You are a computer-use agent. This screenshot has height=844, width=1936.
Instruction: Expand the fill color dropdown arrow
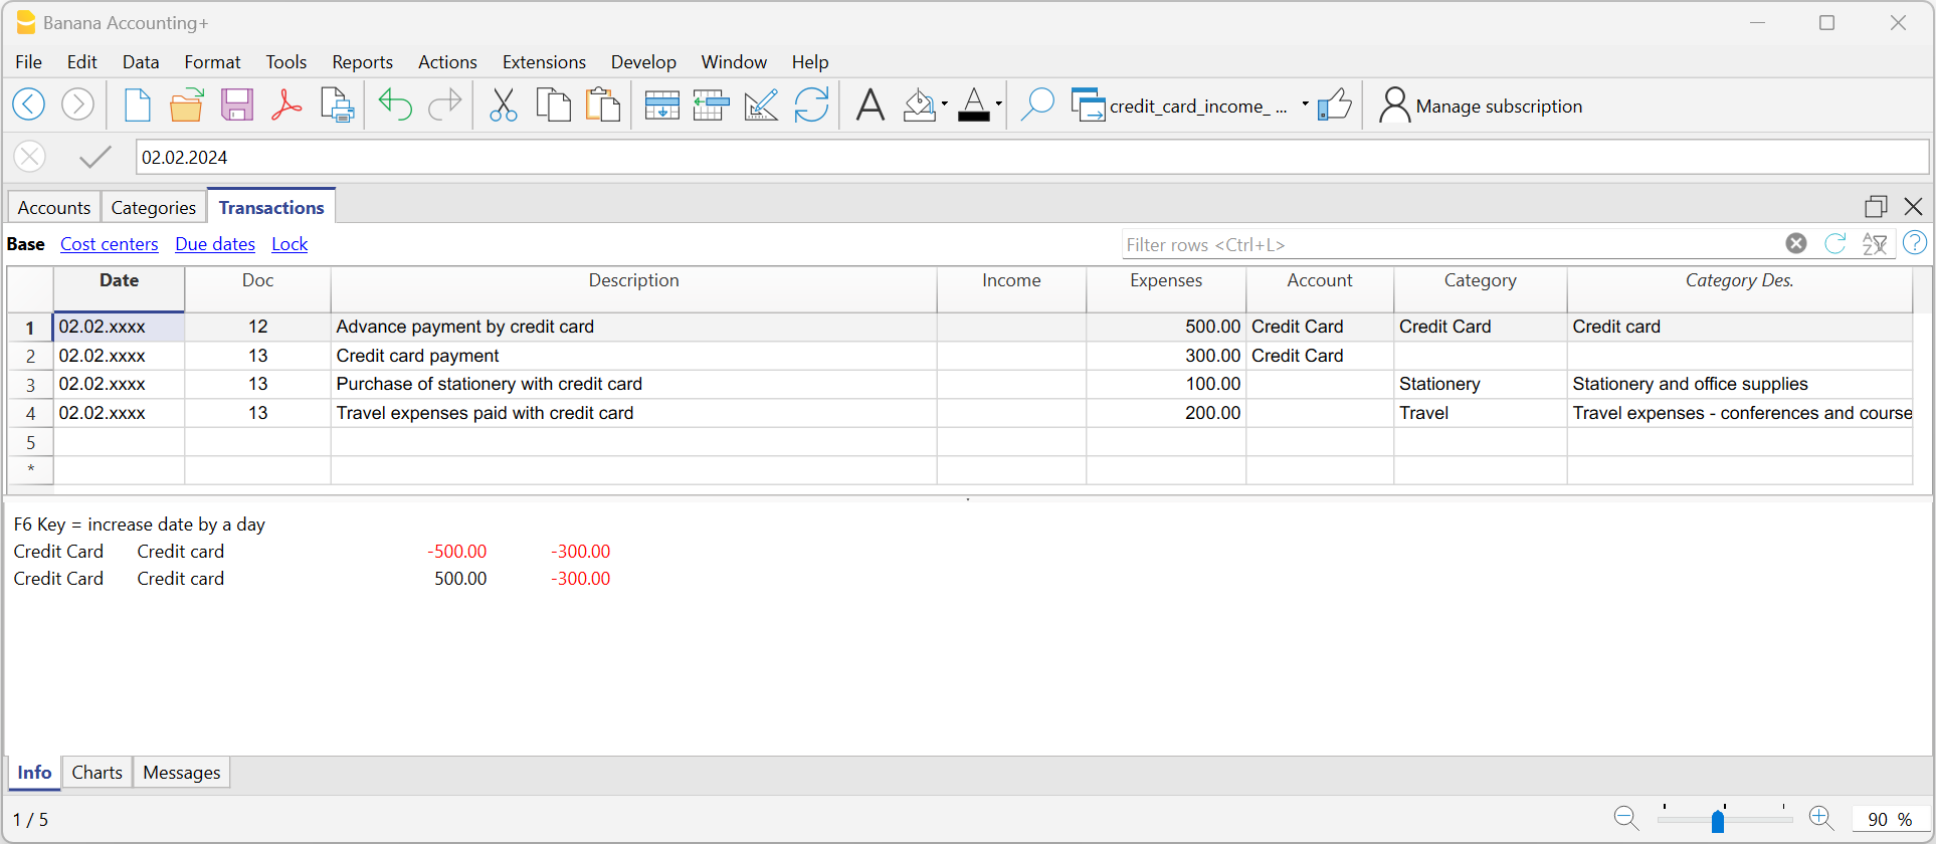pyautogui.click(x=944, y=105)
